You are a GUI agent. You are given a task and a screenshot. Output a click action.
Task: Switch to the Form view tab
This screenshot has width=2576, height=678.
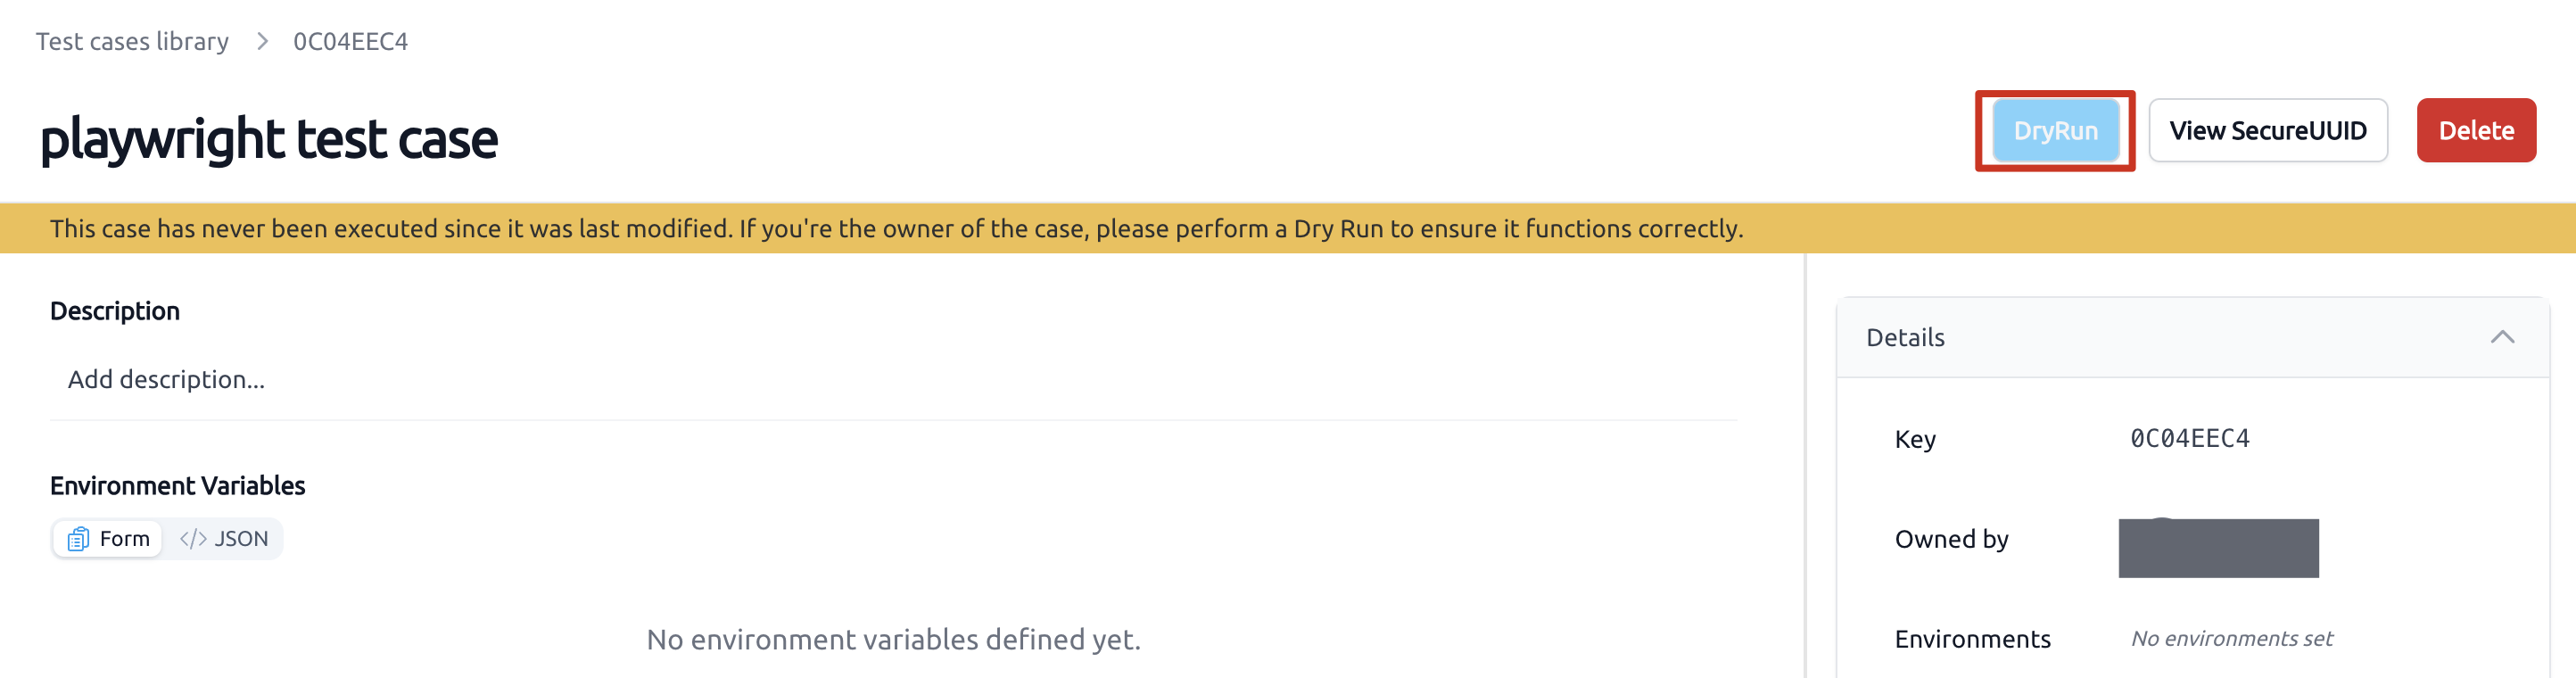(108, 539)
